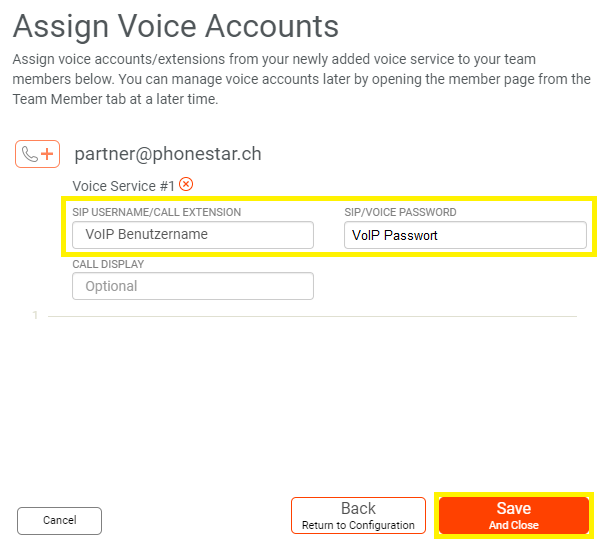Click the Return to Configuration subtext
This screenshot has width=610, height=552.
[x=358, y=525]
